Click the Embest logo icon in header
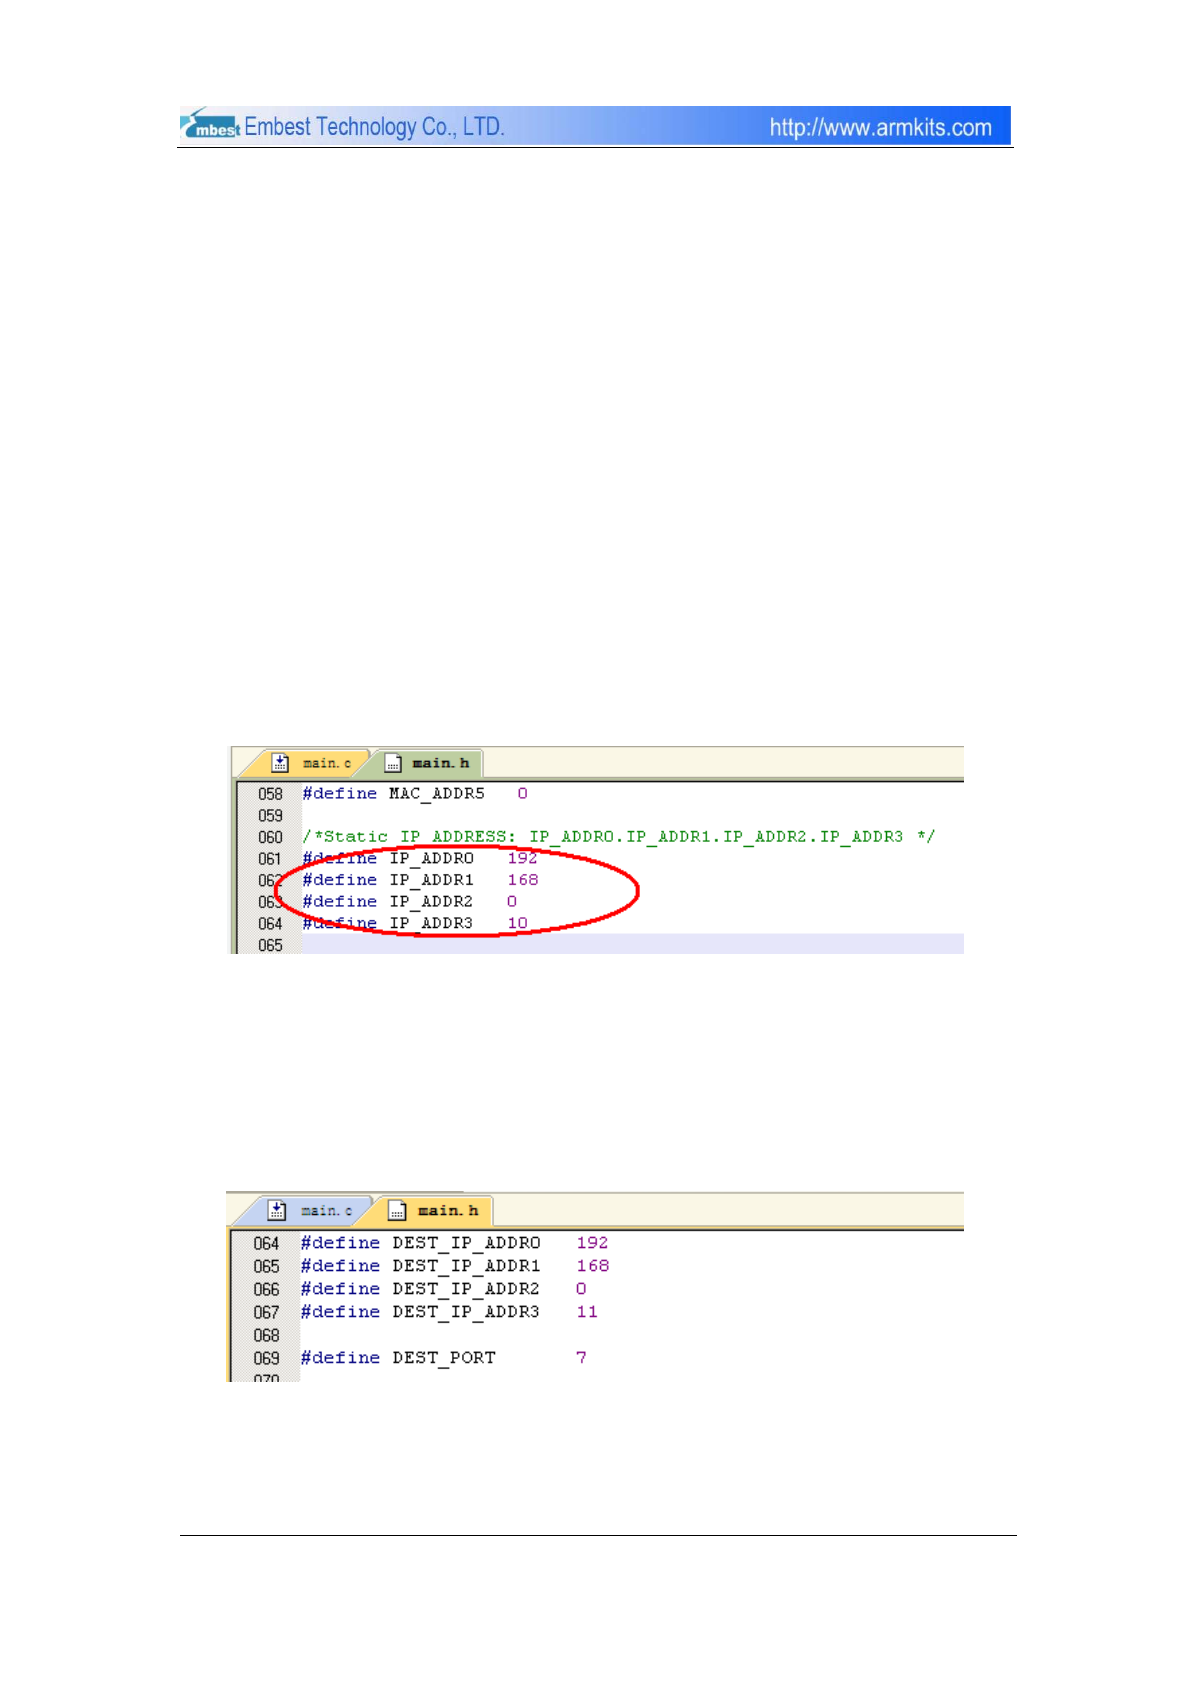 tap(210, 124)
